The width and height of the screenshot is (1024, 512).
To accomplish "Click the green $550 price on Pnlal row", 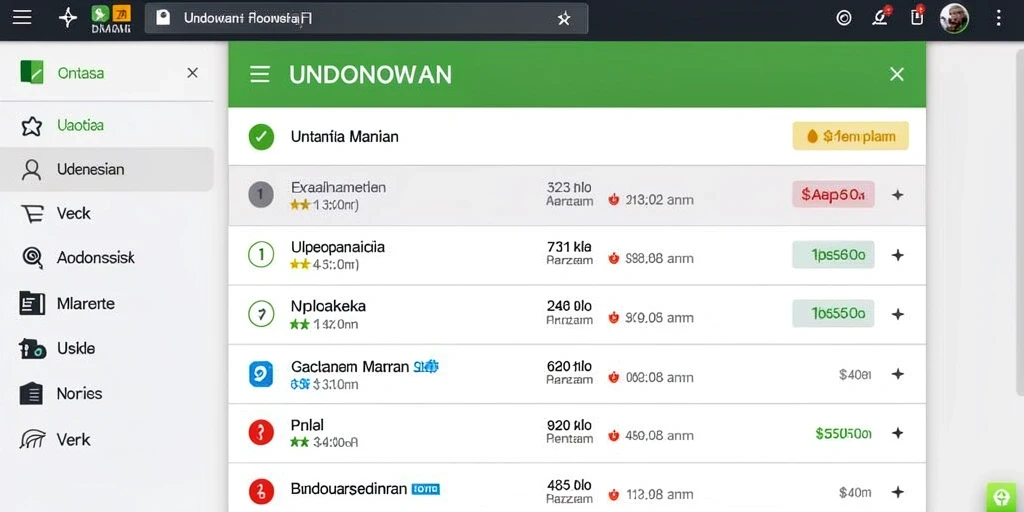I will (x=843, y=433).
